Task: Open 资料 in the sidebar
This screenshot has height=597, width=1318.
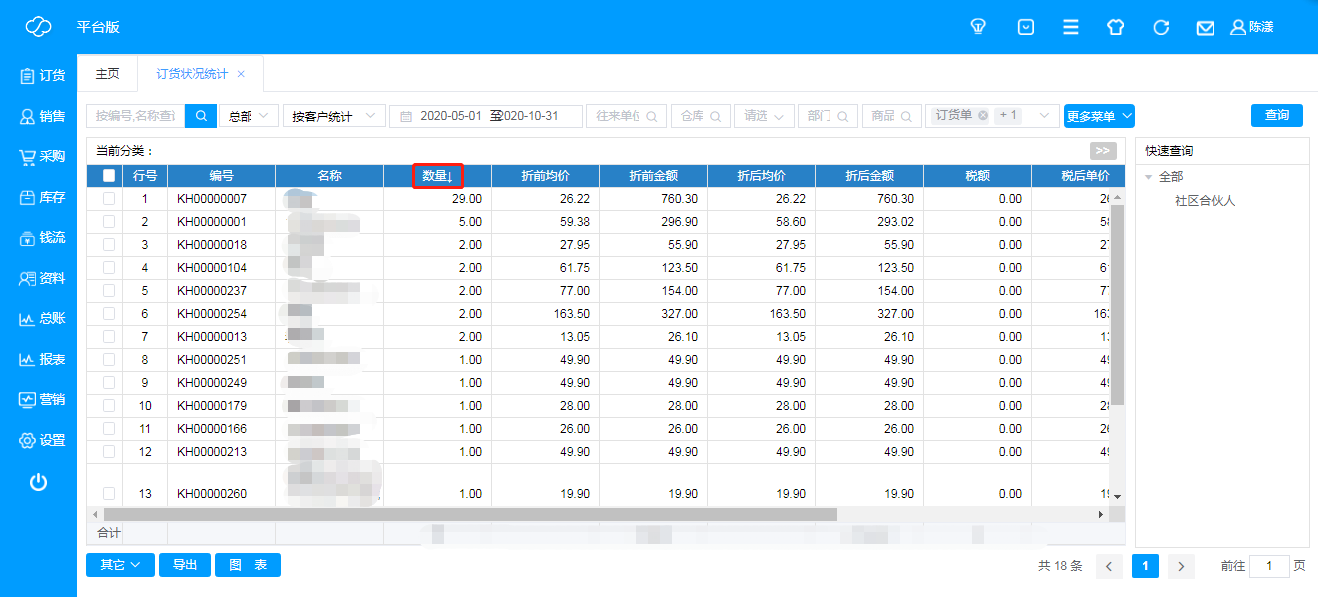Action: click(41, 278)
